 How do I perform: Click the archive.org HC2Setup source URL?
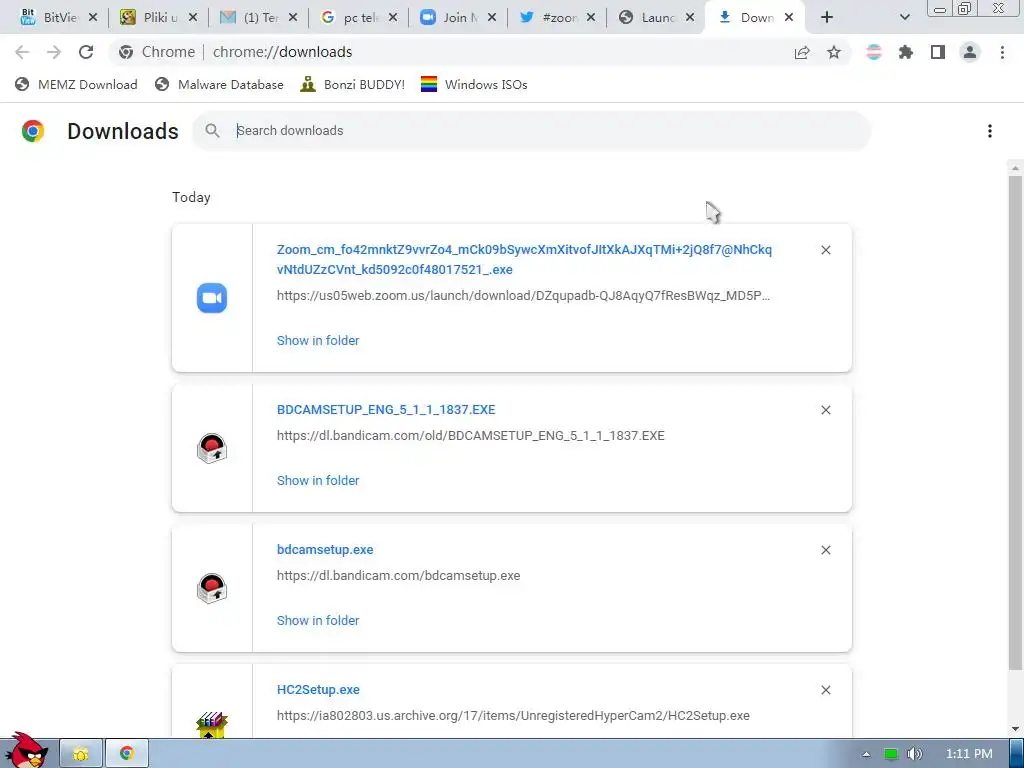coord(513,716)
